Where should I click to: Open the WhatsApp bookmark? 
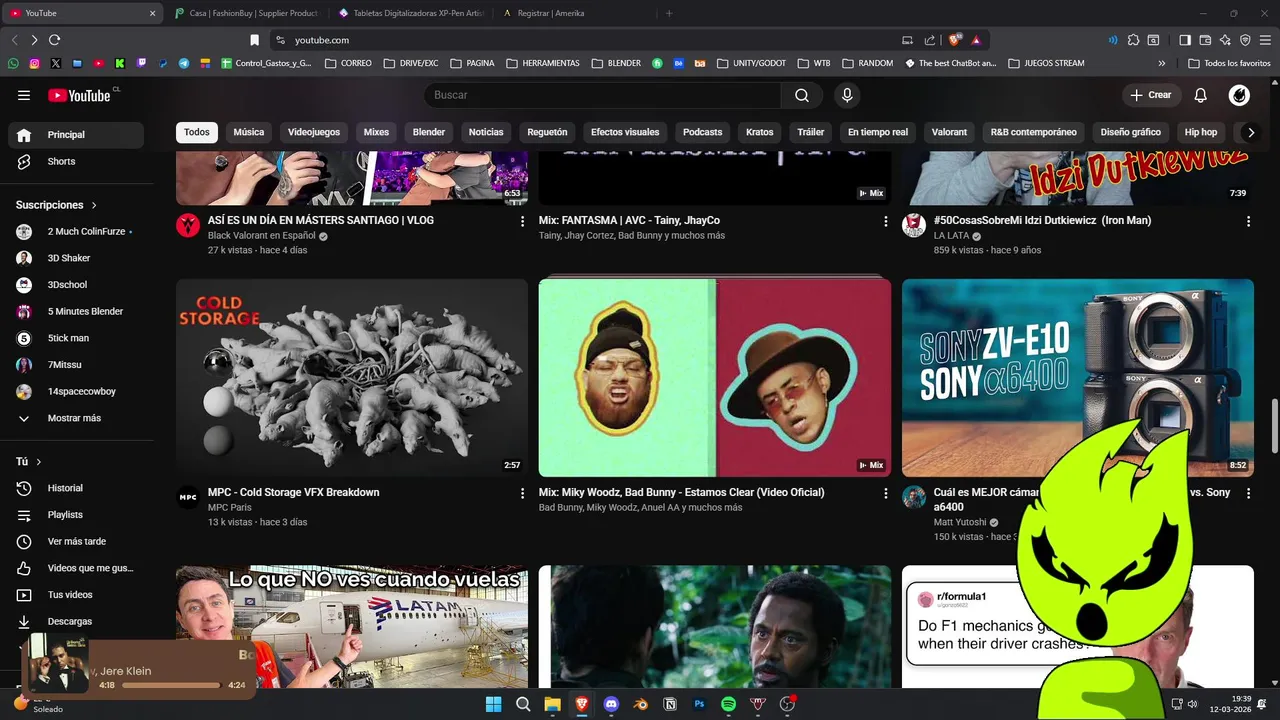(13, 63)
